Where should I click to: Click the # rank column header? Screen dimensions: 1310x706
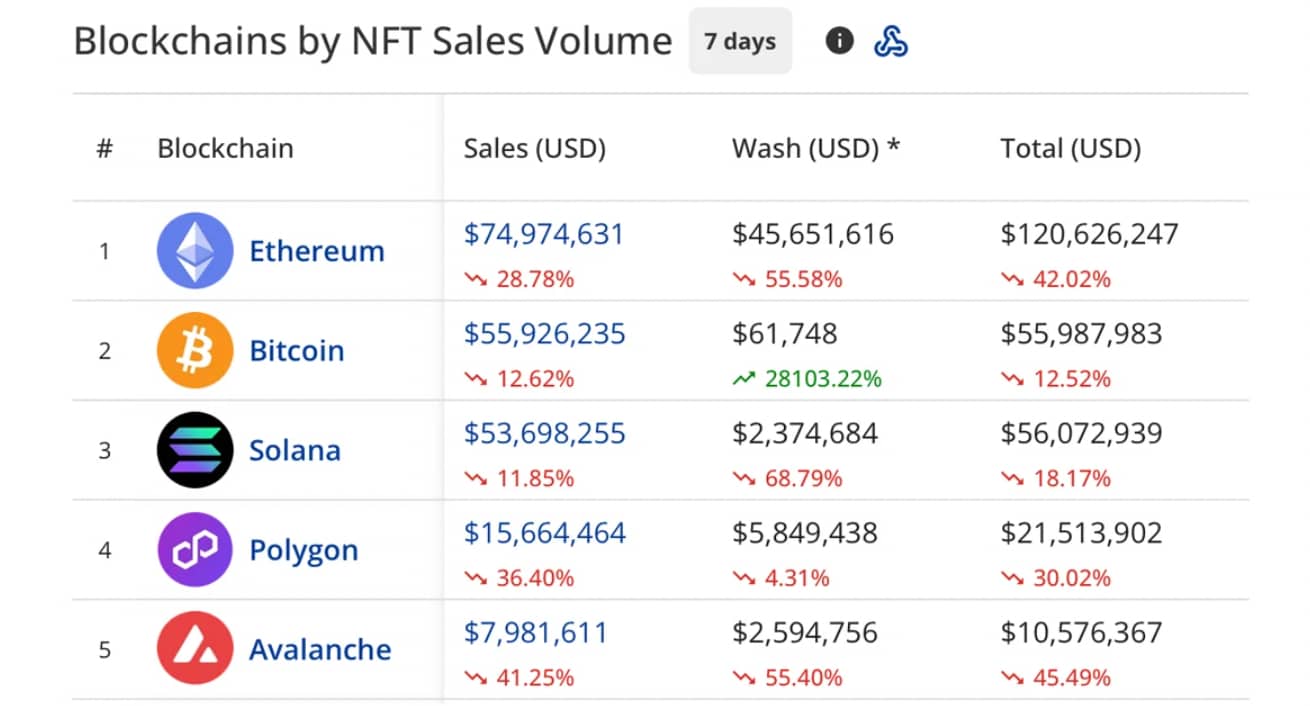(x=104, y=149)
